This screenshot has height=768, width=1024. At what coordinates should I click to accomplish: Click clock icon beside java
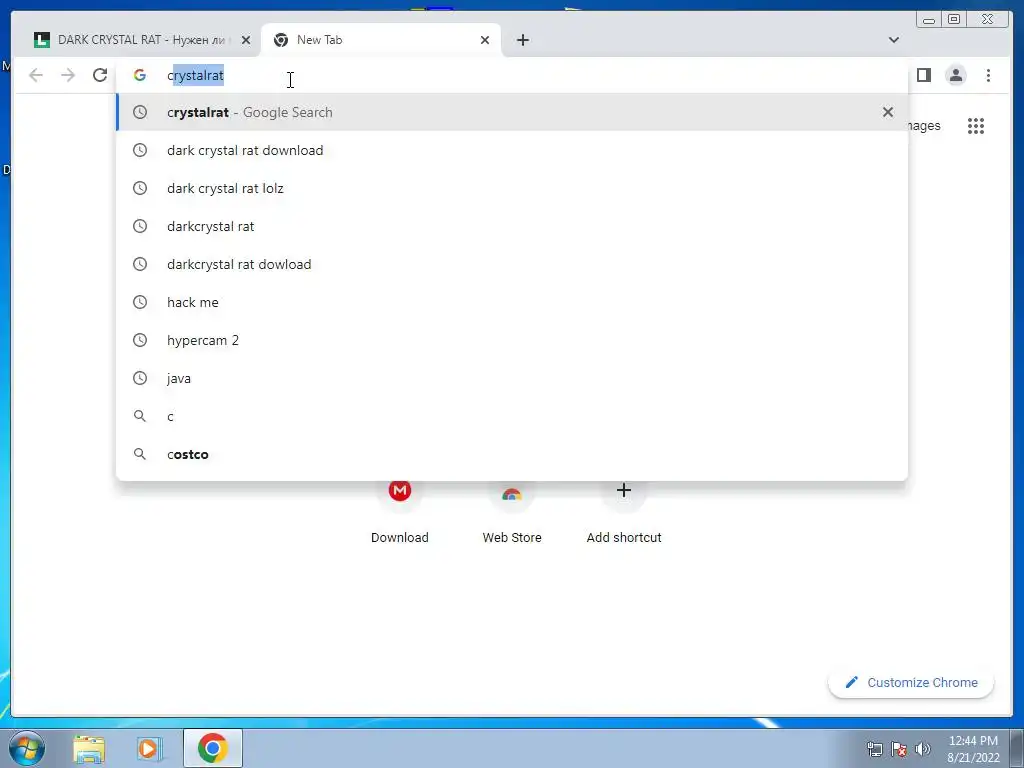pos(140,377)
